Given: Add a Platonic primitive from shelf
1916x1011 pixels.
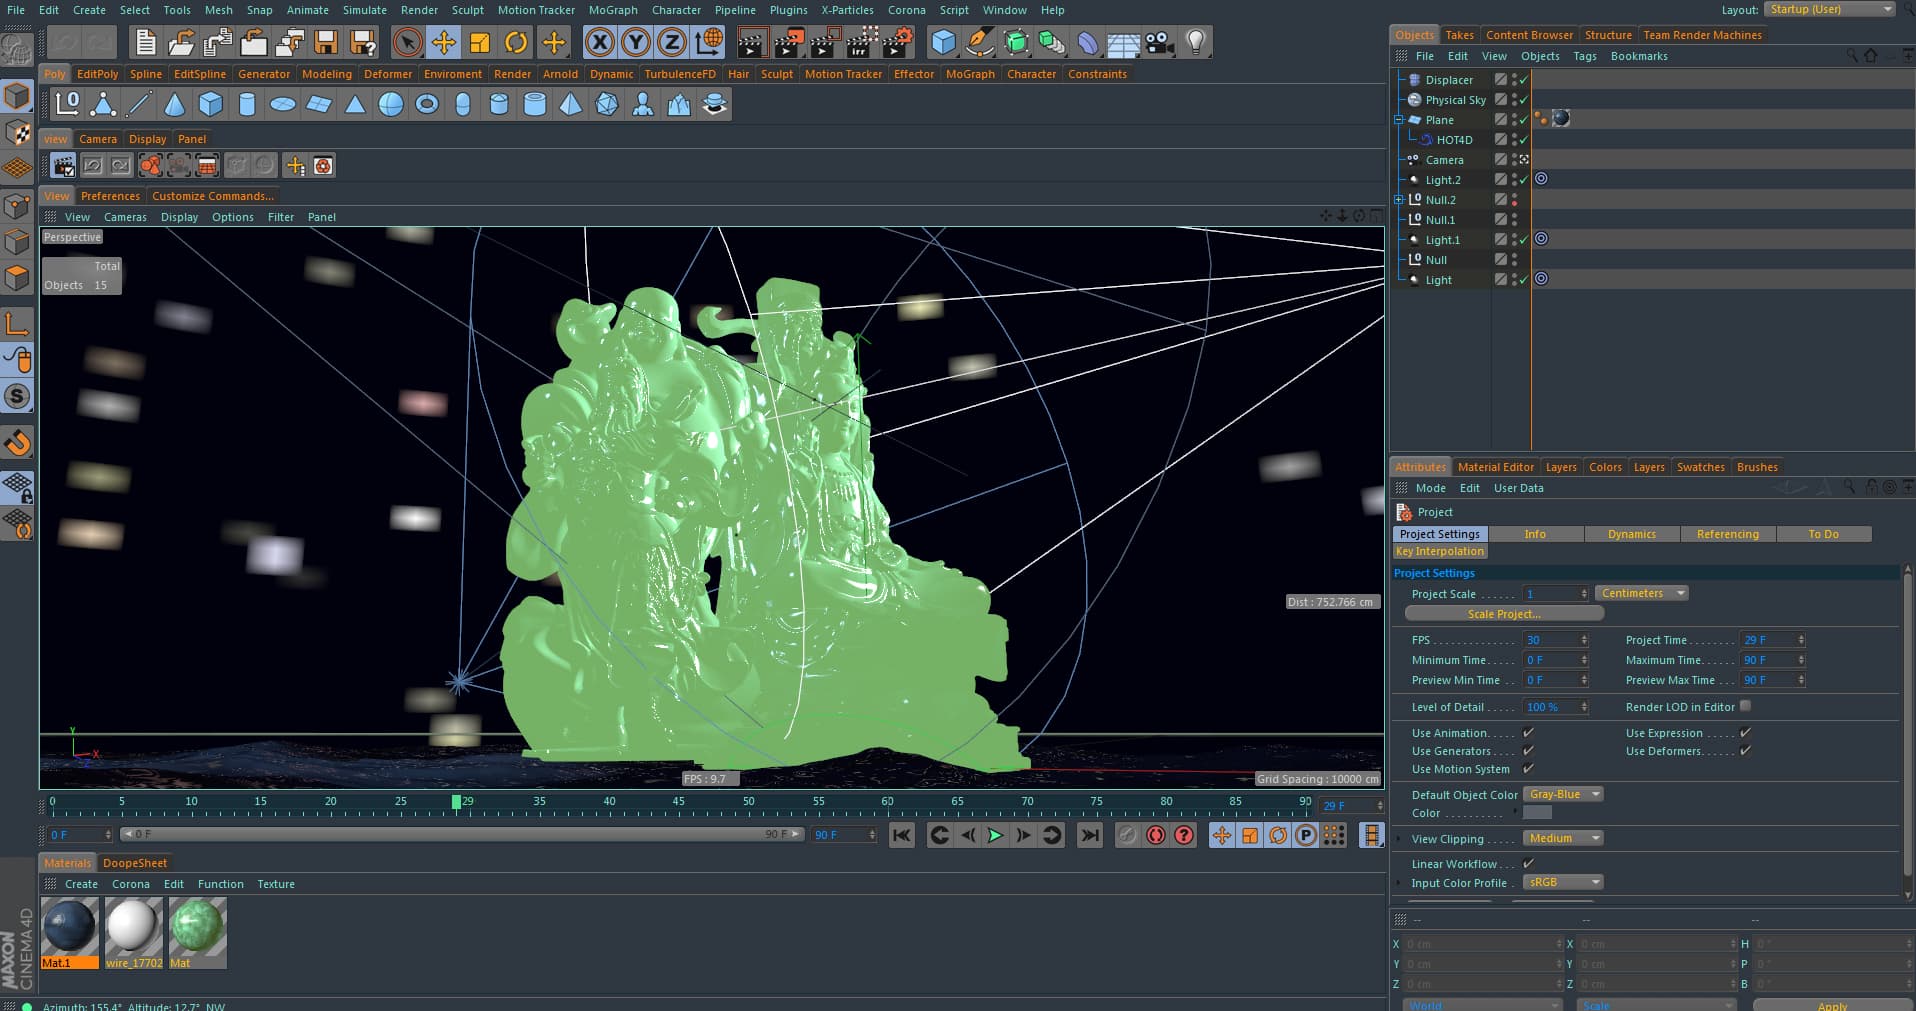Looking at the screenshot, I should (607, 104).
